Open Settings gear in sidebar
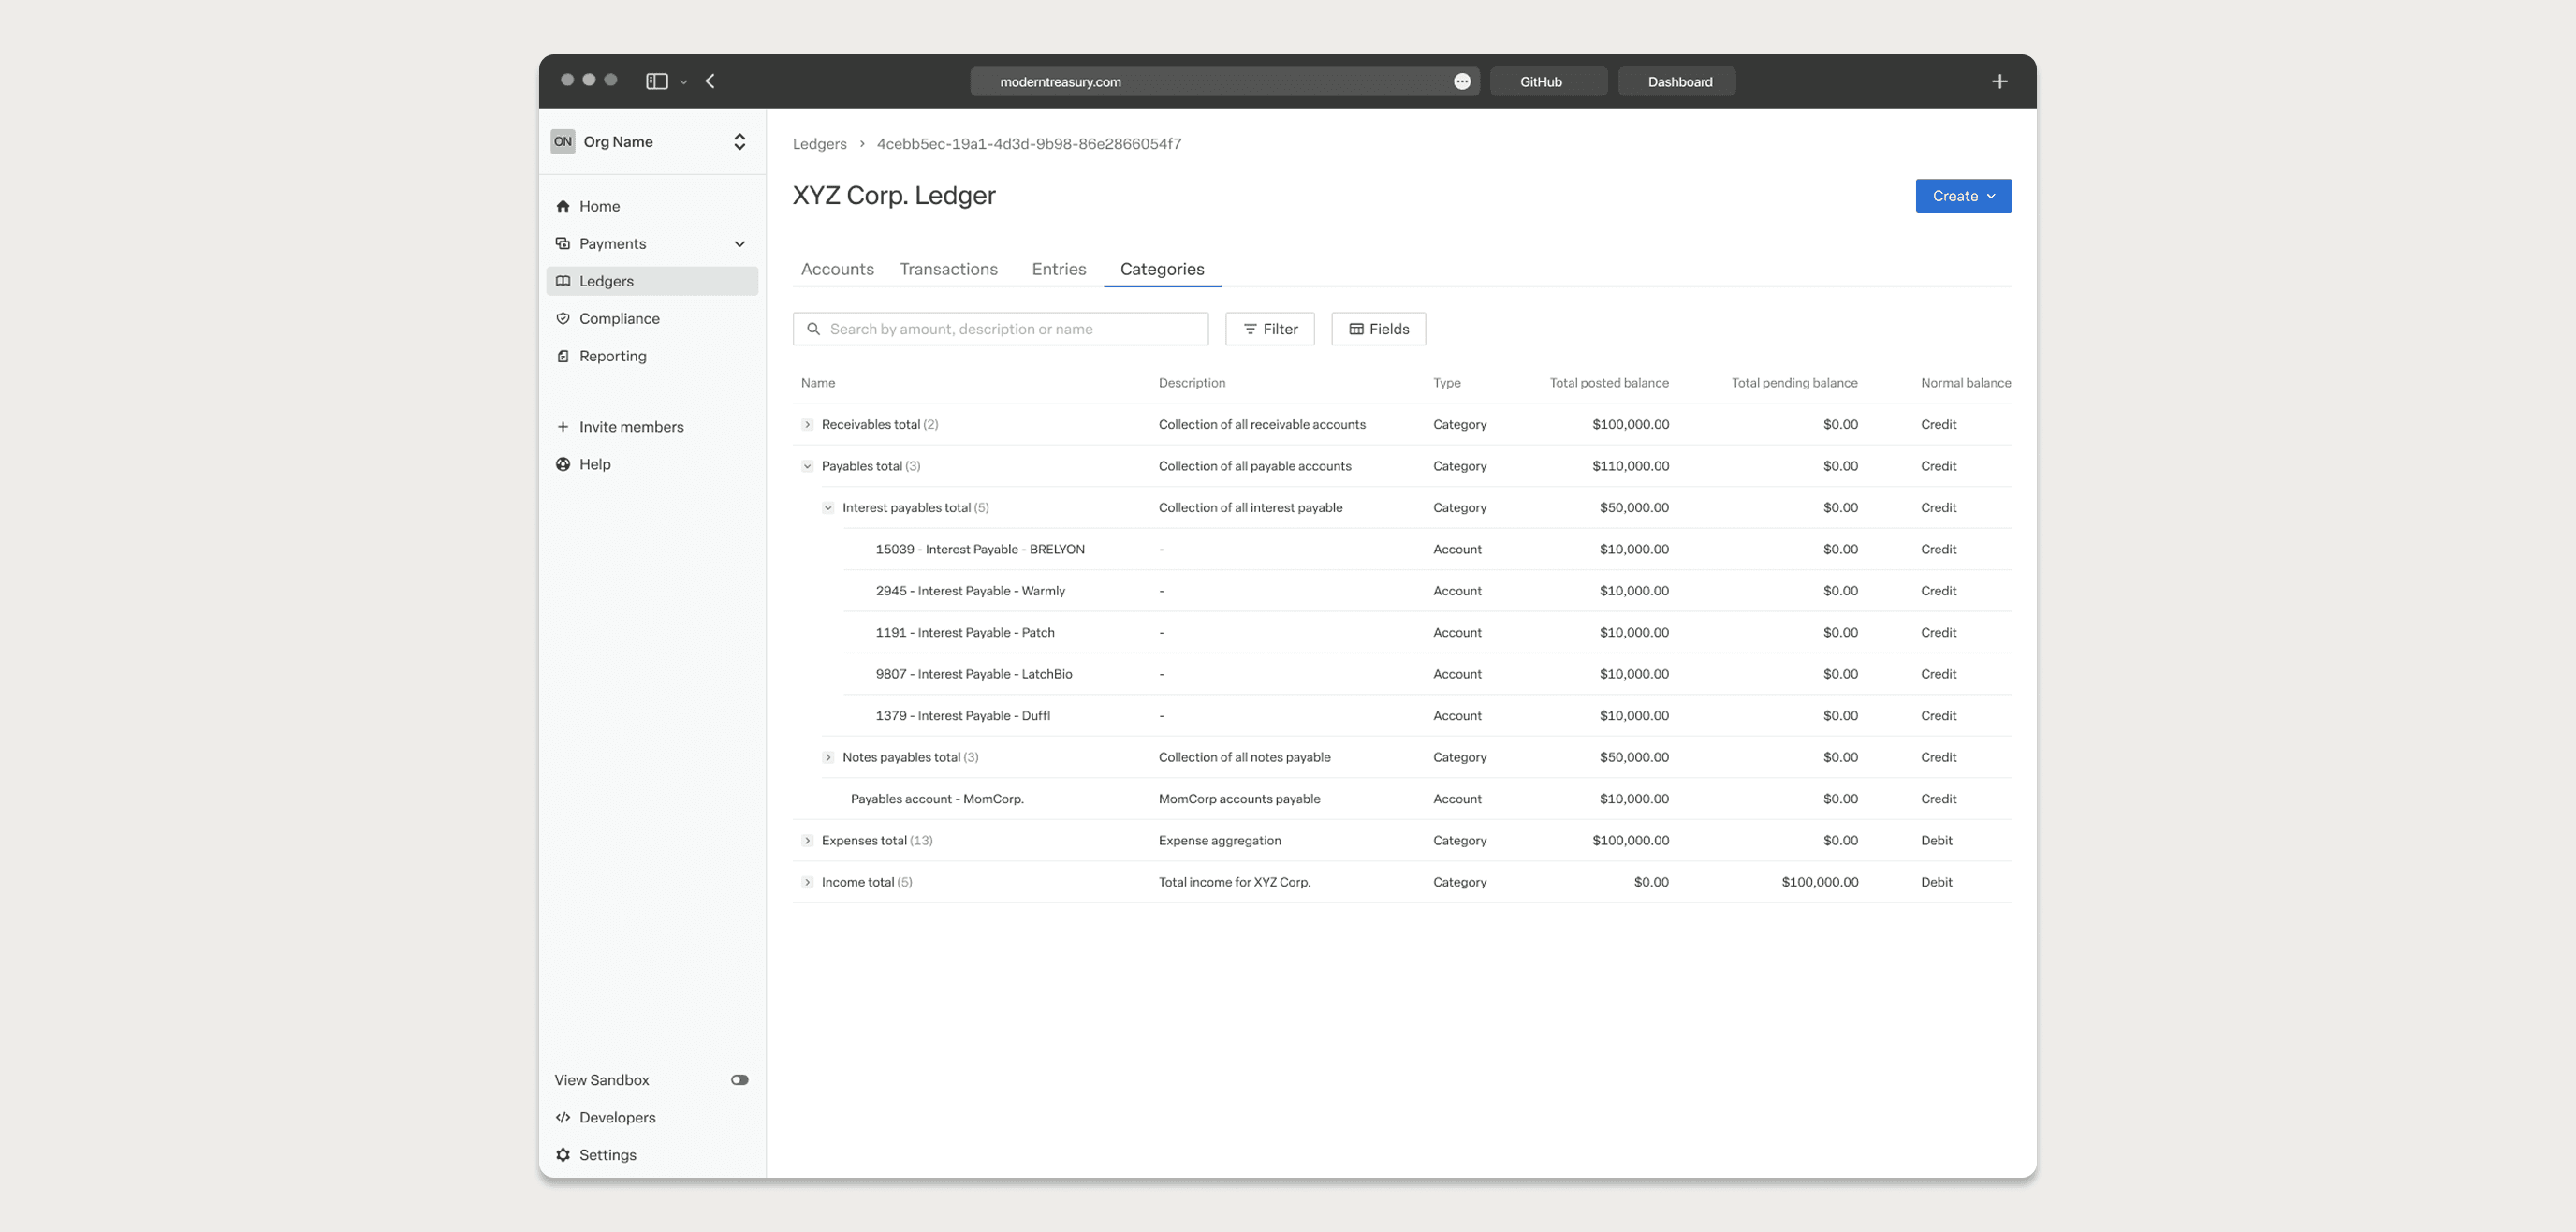2576x1232 pixels. click(563, 1154)
